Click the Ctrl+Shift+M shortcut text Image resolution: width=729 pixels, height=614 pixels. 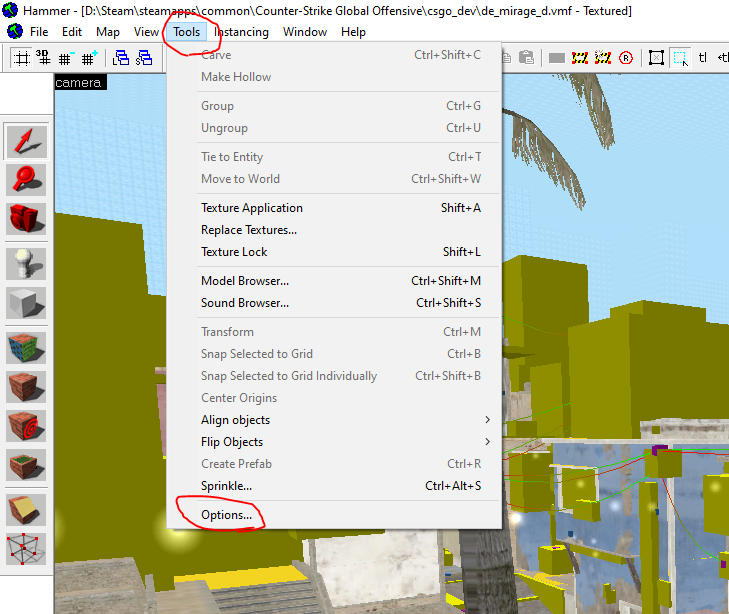(446, 281)
